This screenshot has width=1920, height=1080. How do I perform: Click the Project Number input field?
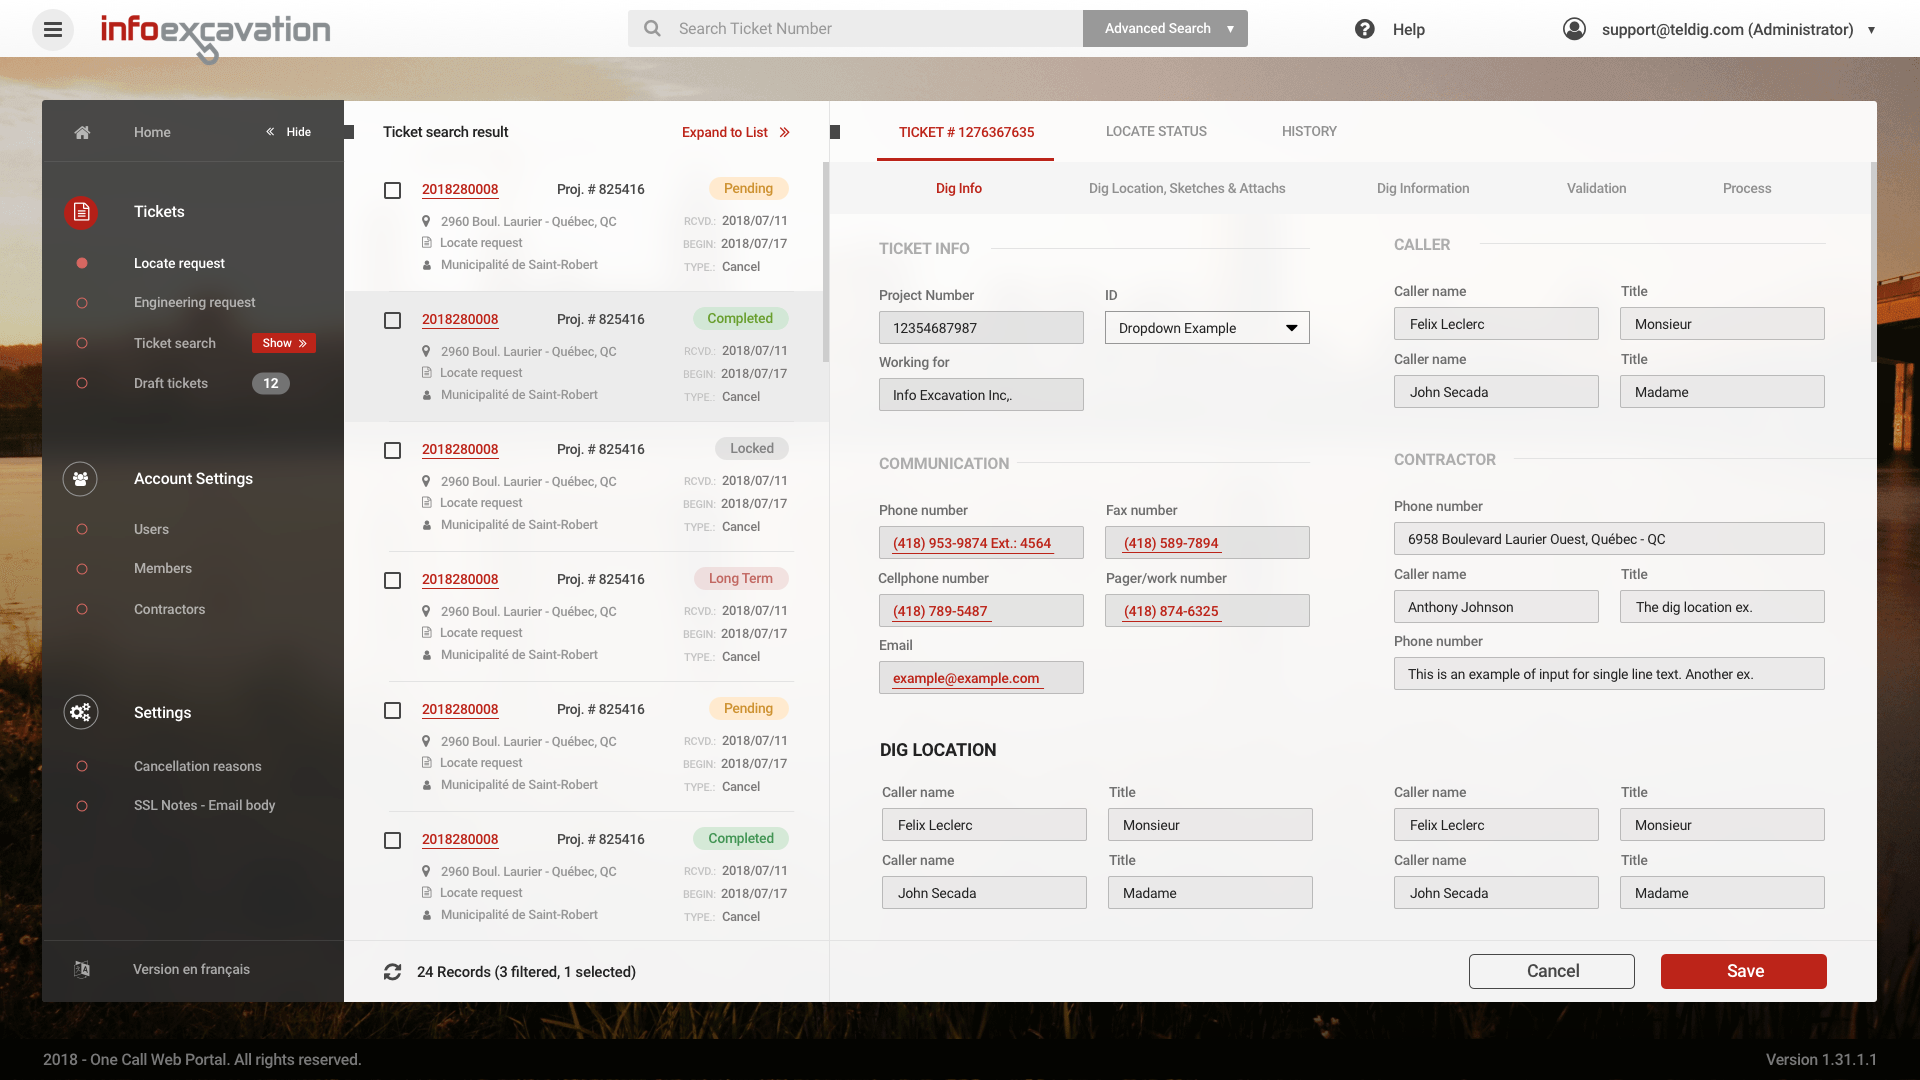click(980, 328)
